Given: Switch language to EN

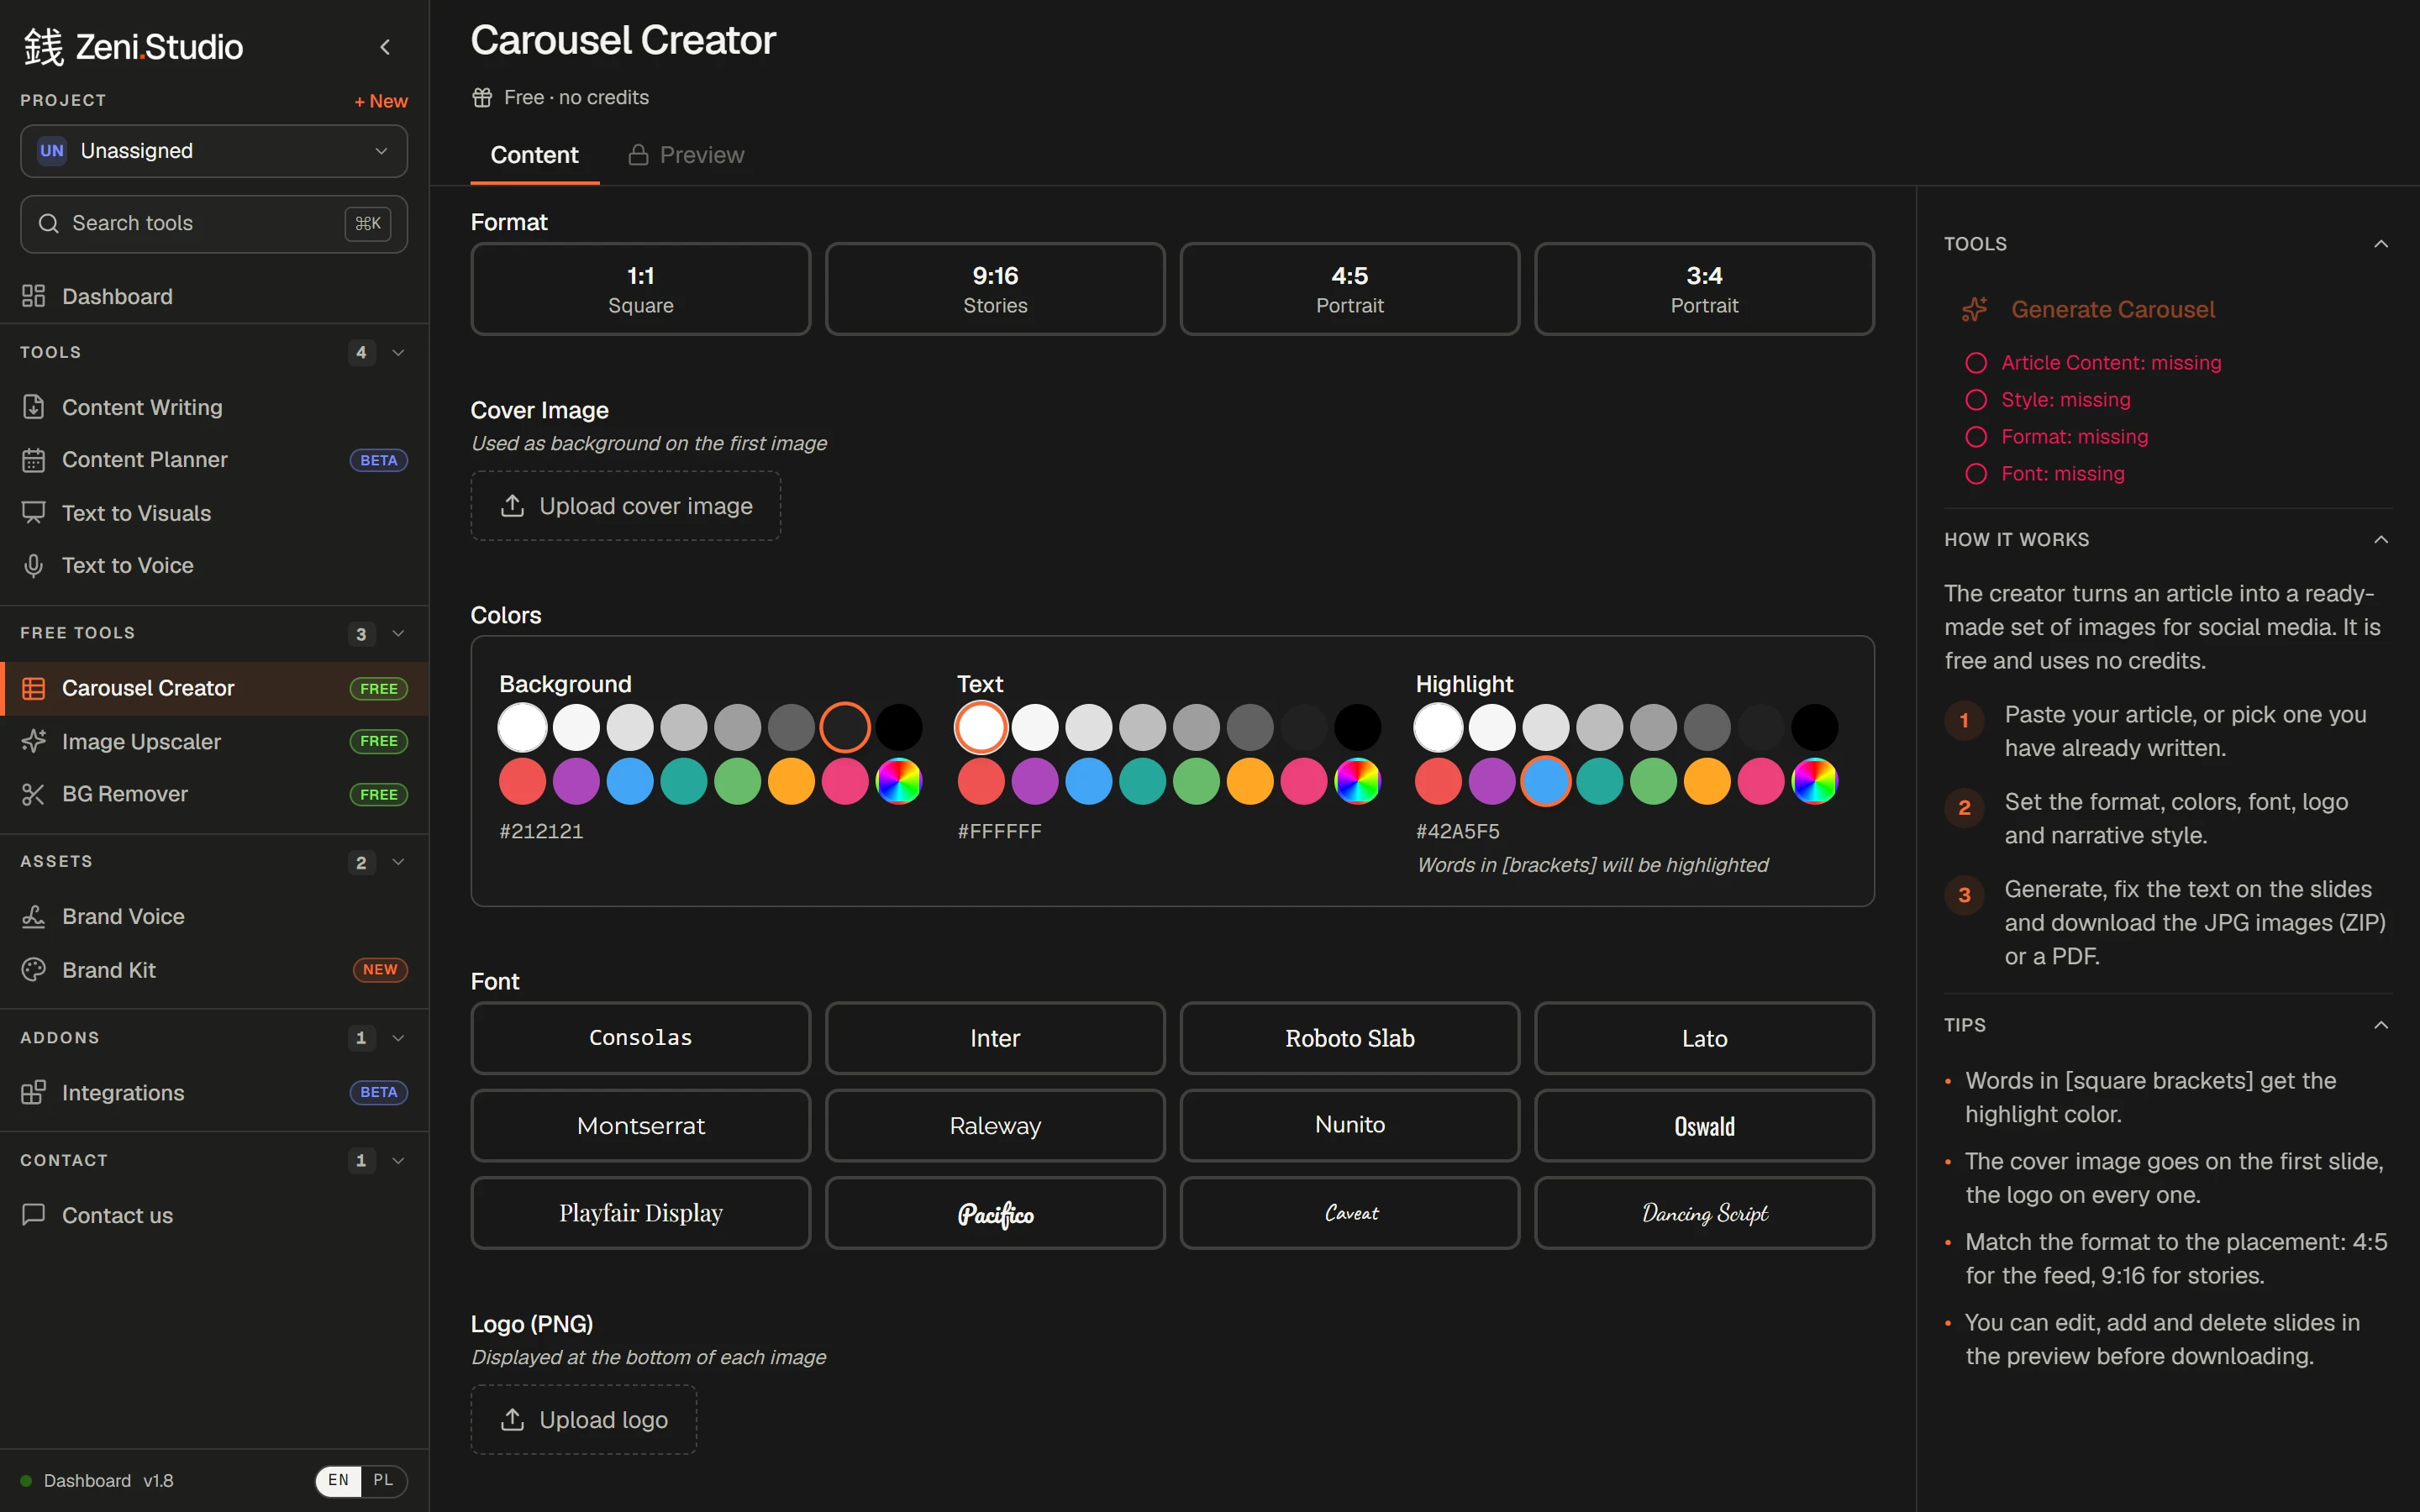Looking at the screenshot, I should click(339, 1480).
